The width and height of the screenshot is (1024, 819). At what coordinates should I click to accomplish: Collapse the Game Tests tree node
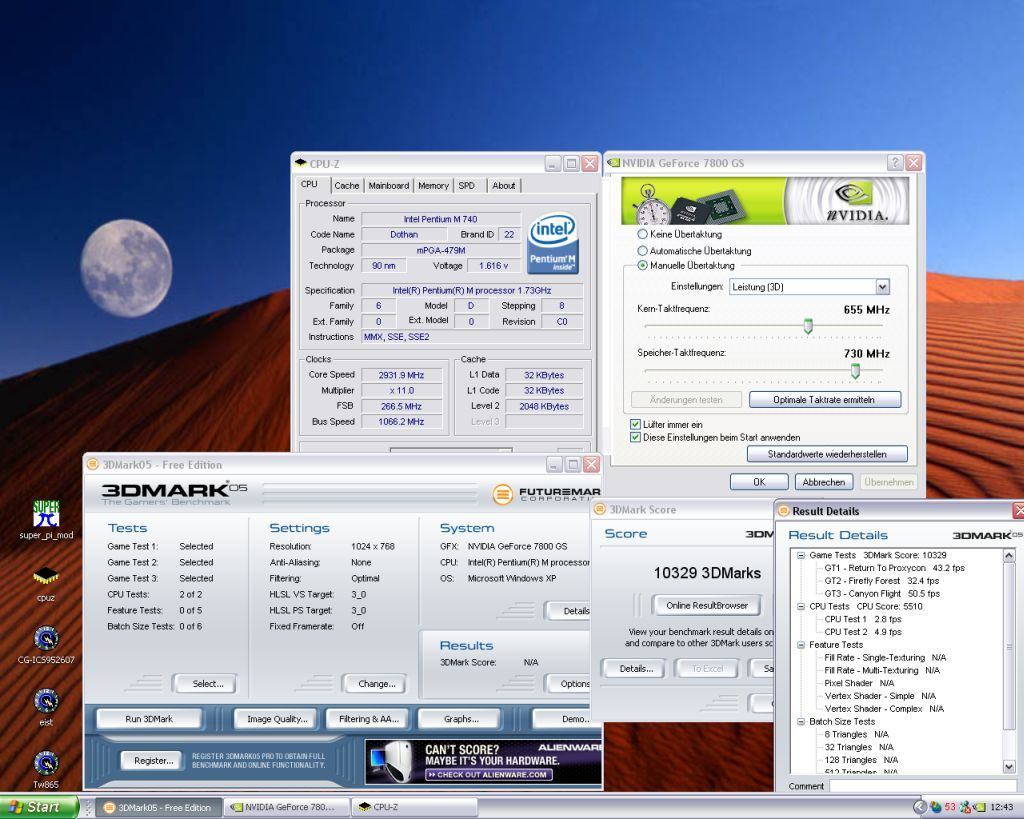coord(801,555)
